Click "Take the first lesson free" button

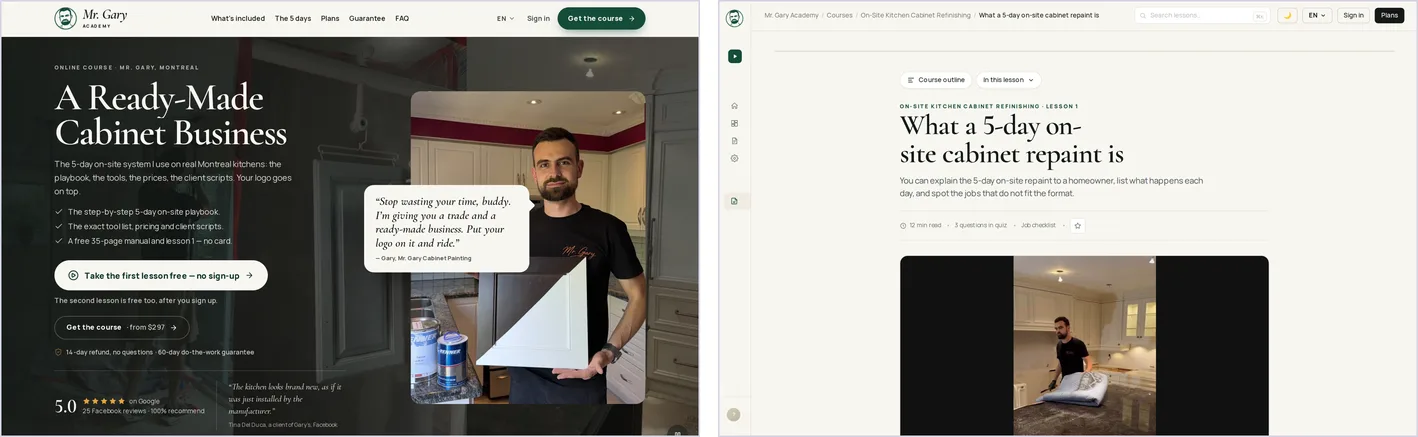click(161, 275)
